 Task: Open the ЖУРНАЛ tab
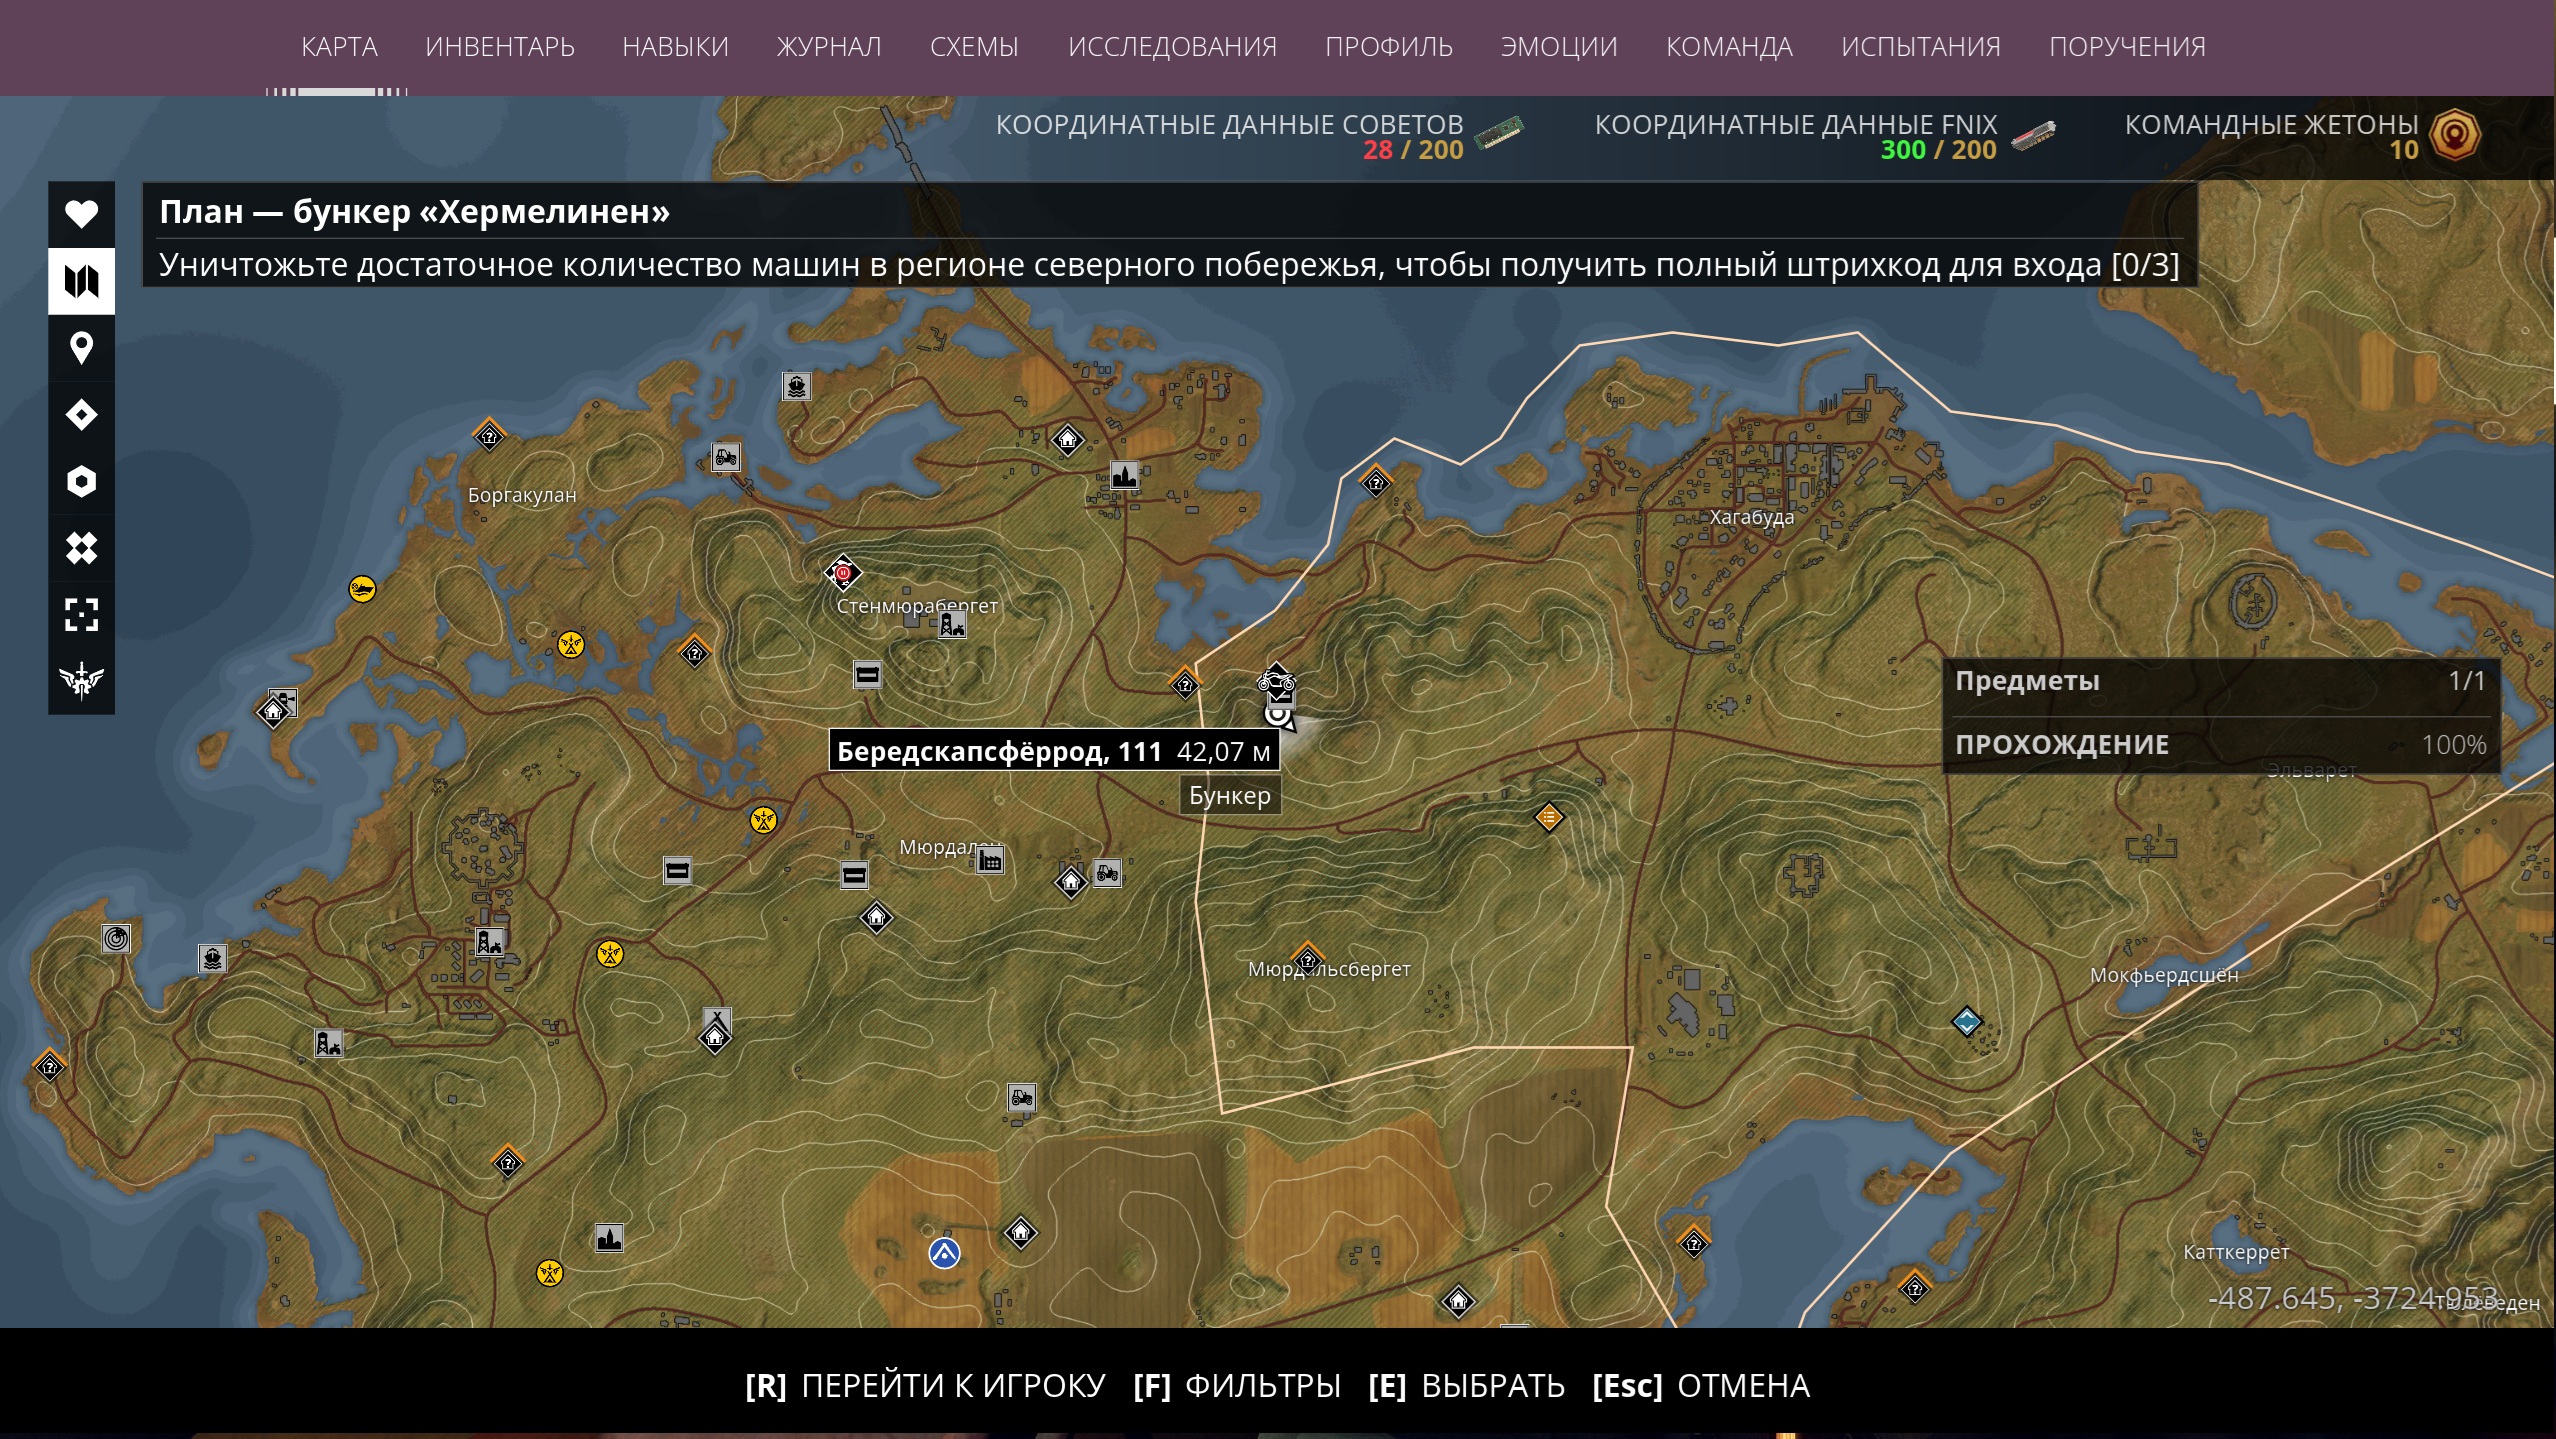pos(829,47)
